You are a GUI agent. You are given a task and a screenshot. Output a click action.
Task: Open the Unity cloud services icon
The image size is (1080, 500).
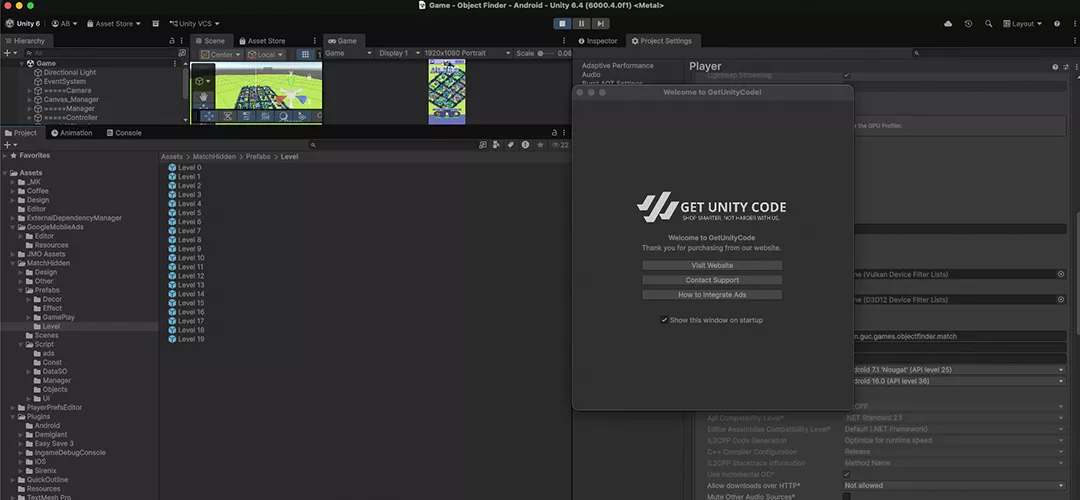[x=948, y=23]
